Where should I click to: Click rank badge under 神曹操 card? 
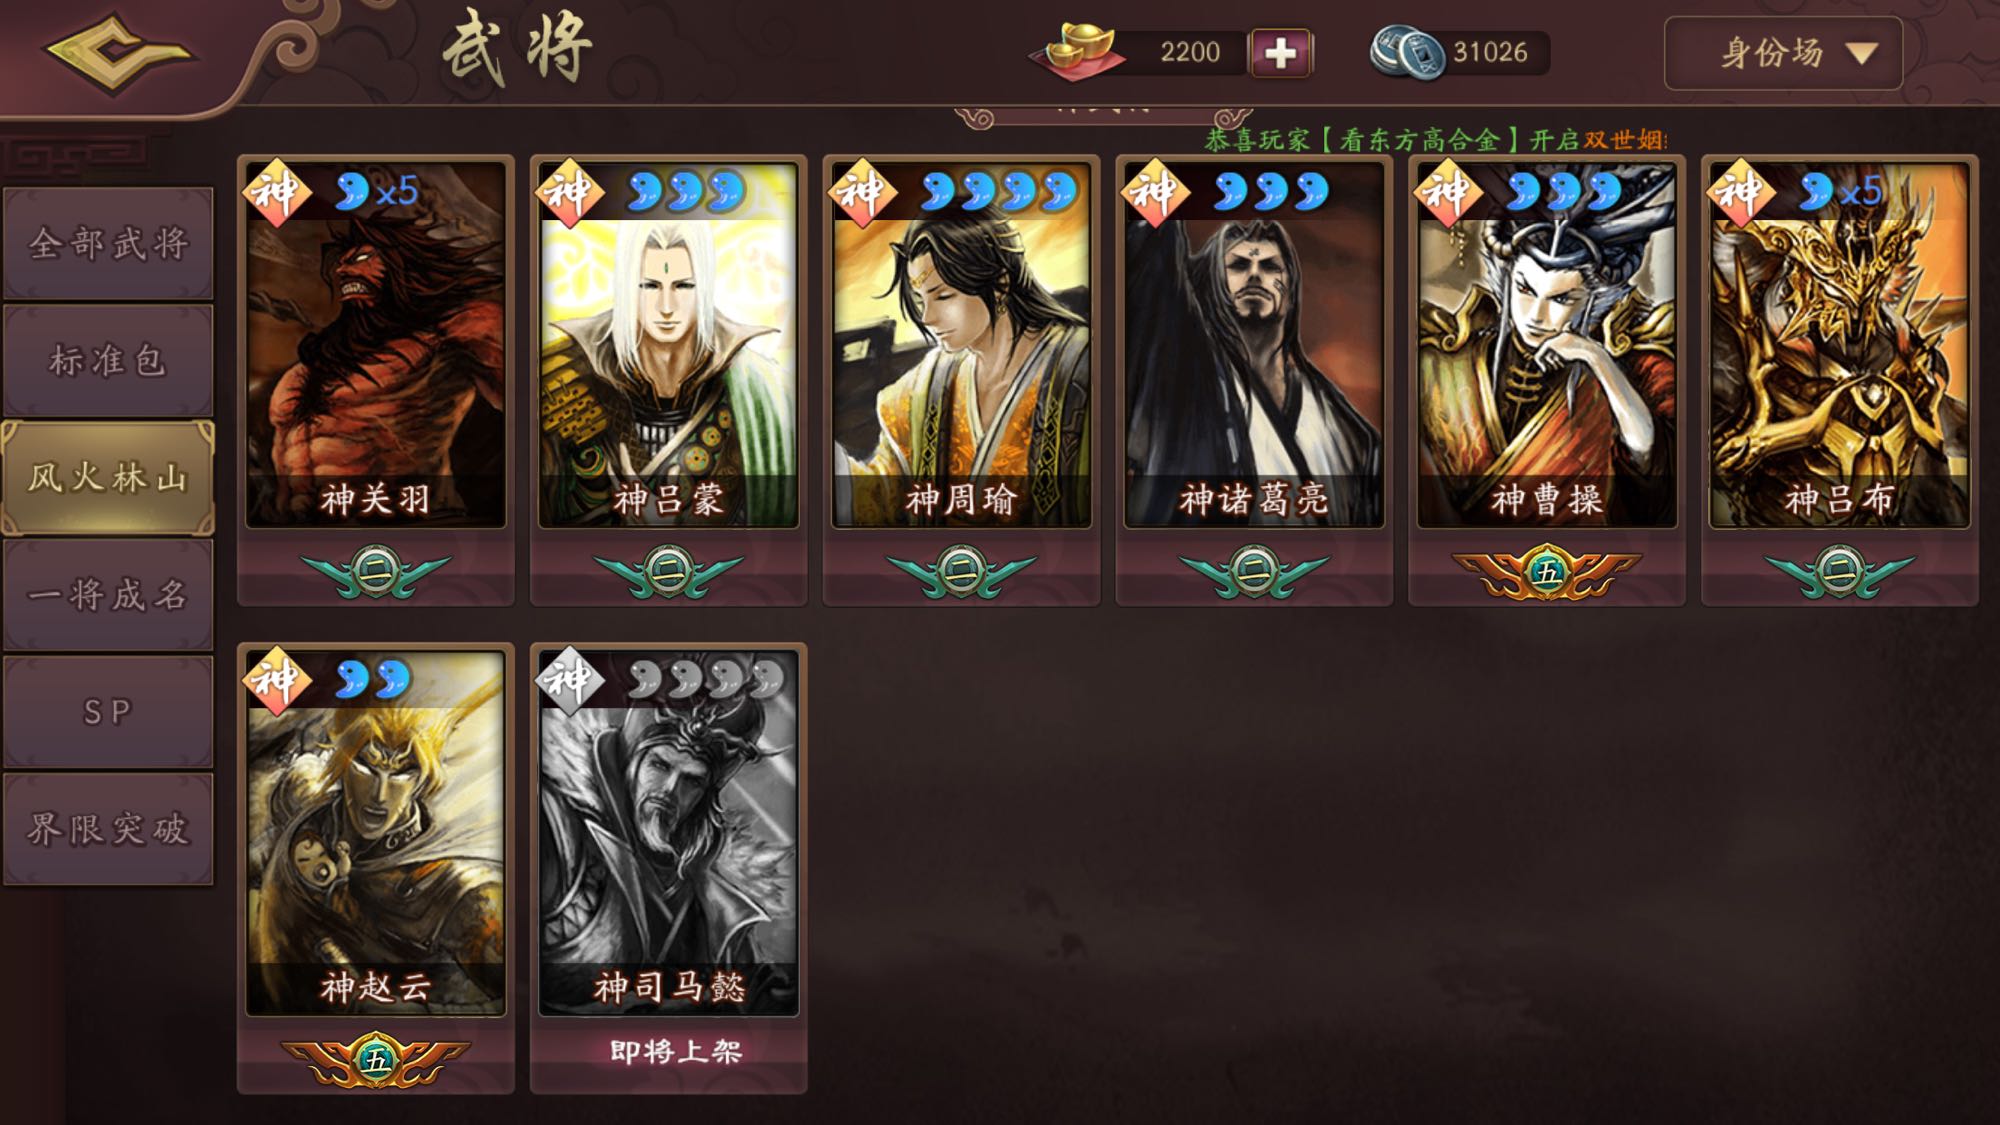tap(1546, 572)
